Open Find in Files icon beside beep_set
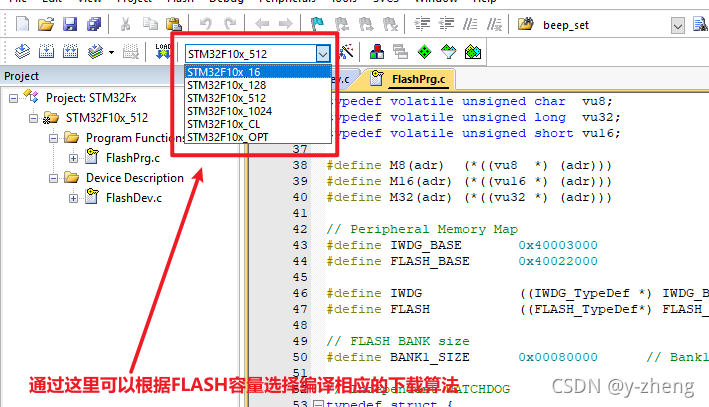The image size is (709, 407). (526, 24)
